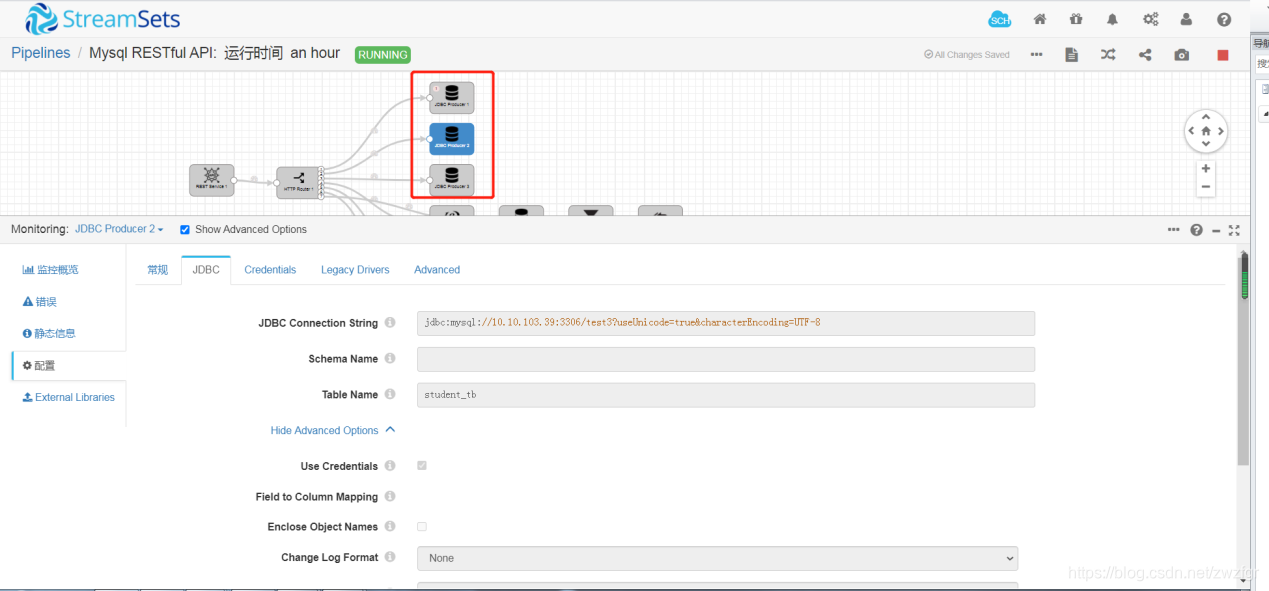This screenshot has height=591, width=1269.
Task: Zoom in the canvas with plus
Action: tap(1206, 169)
